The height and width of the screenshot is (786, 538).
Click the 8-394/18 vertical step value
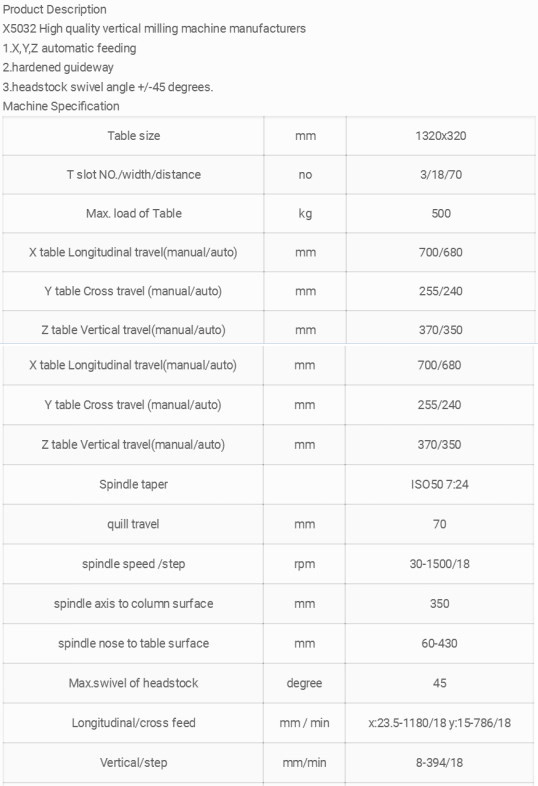click(439, 763)
